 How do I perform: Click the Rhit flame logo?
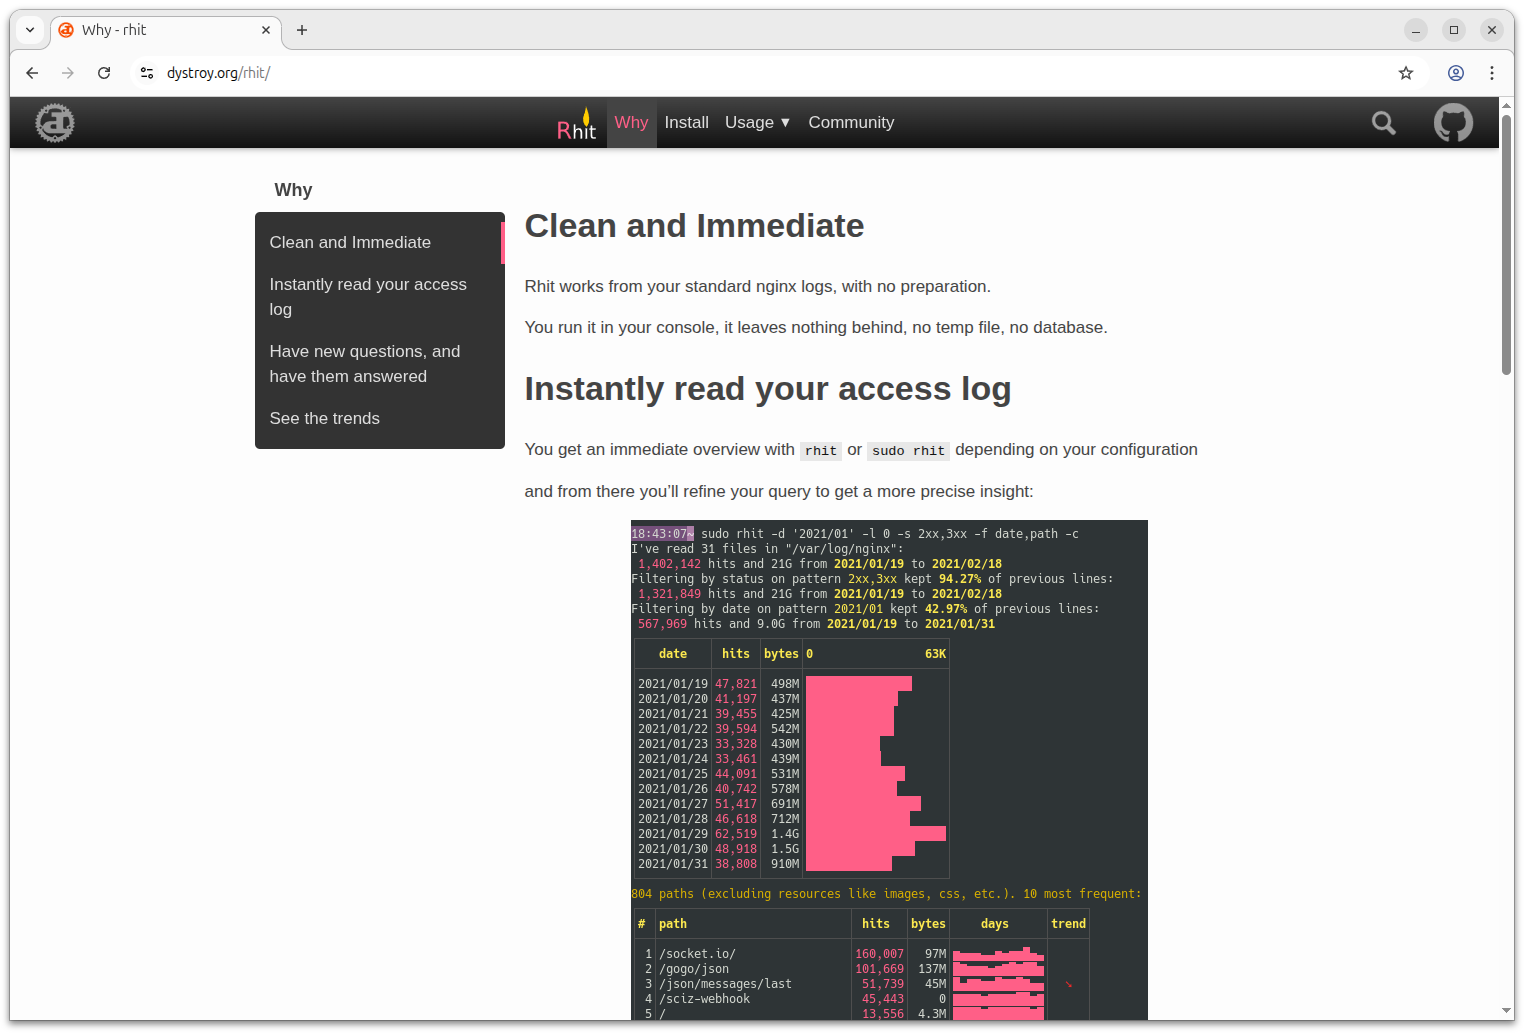point(576,124)
